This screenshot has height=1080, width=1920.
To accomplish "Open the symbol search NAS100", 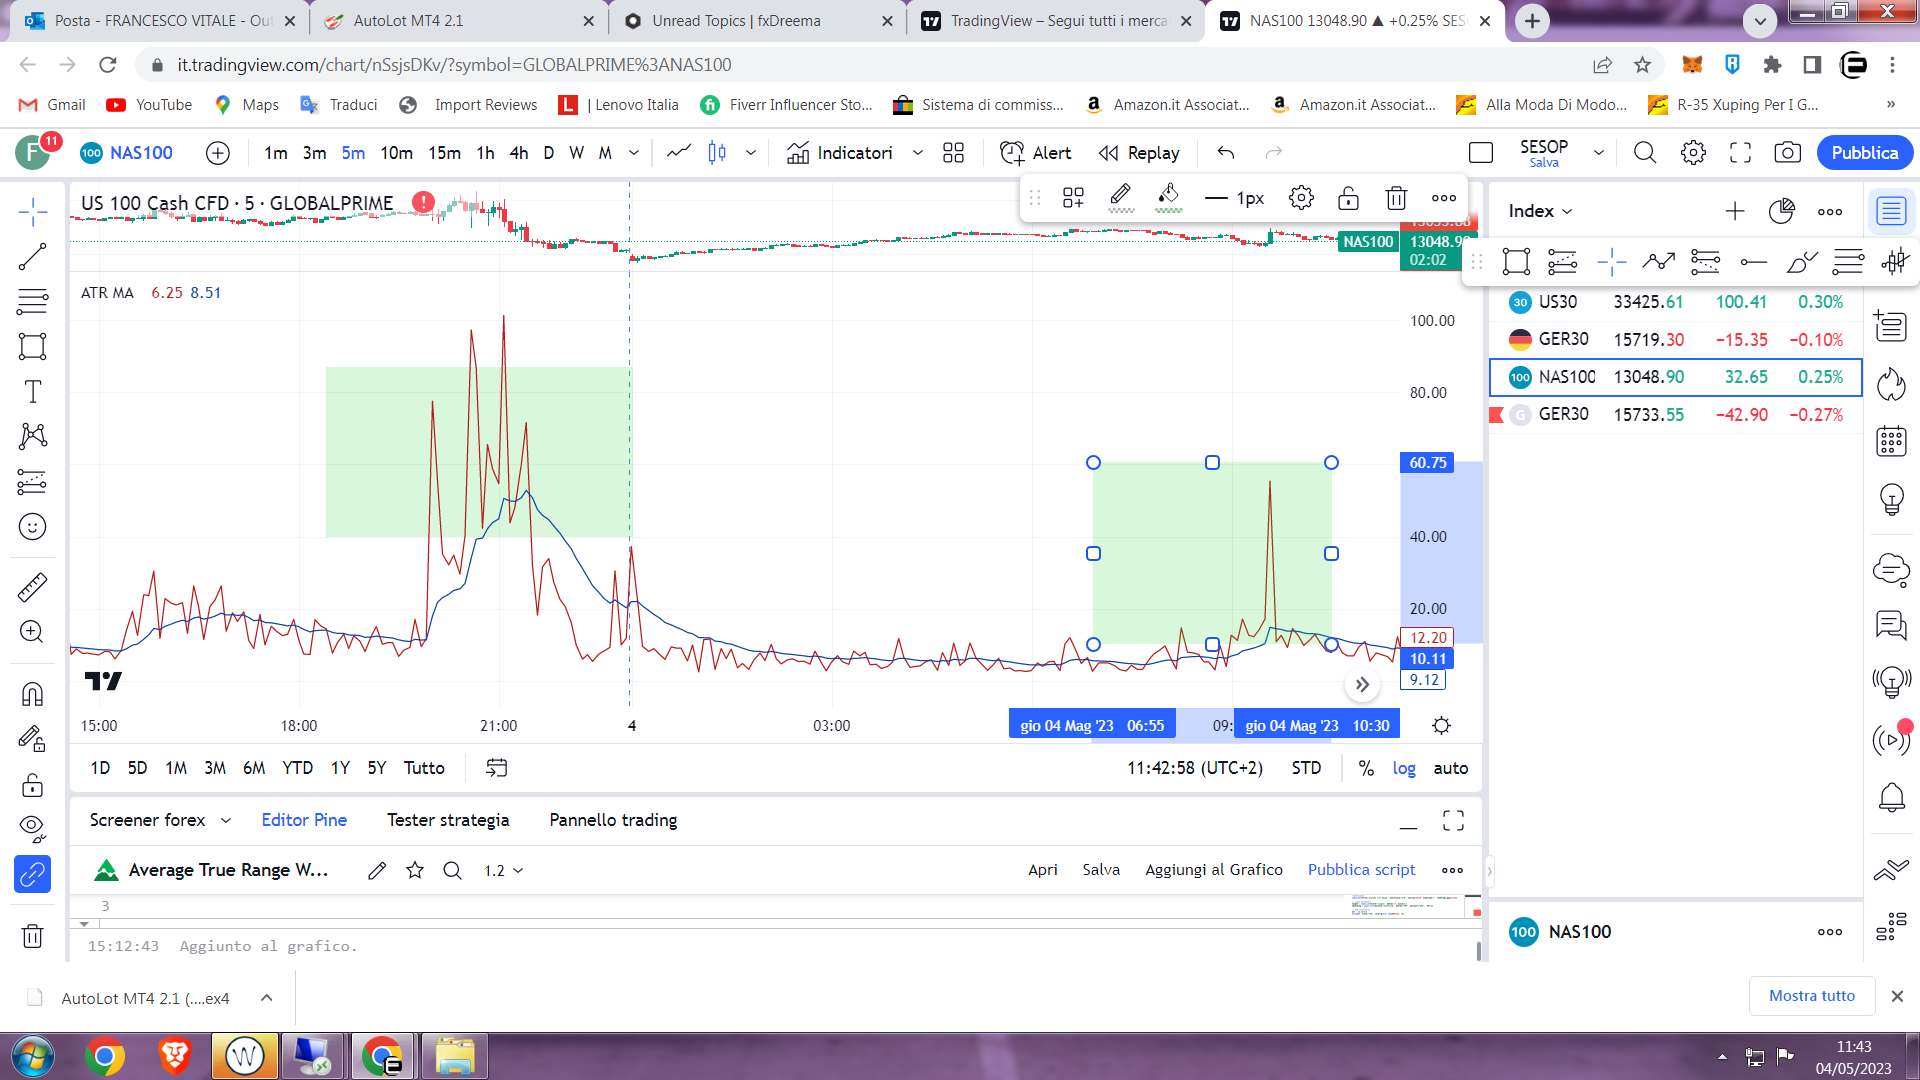I will [x=127, y=153].
